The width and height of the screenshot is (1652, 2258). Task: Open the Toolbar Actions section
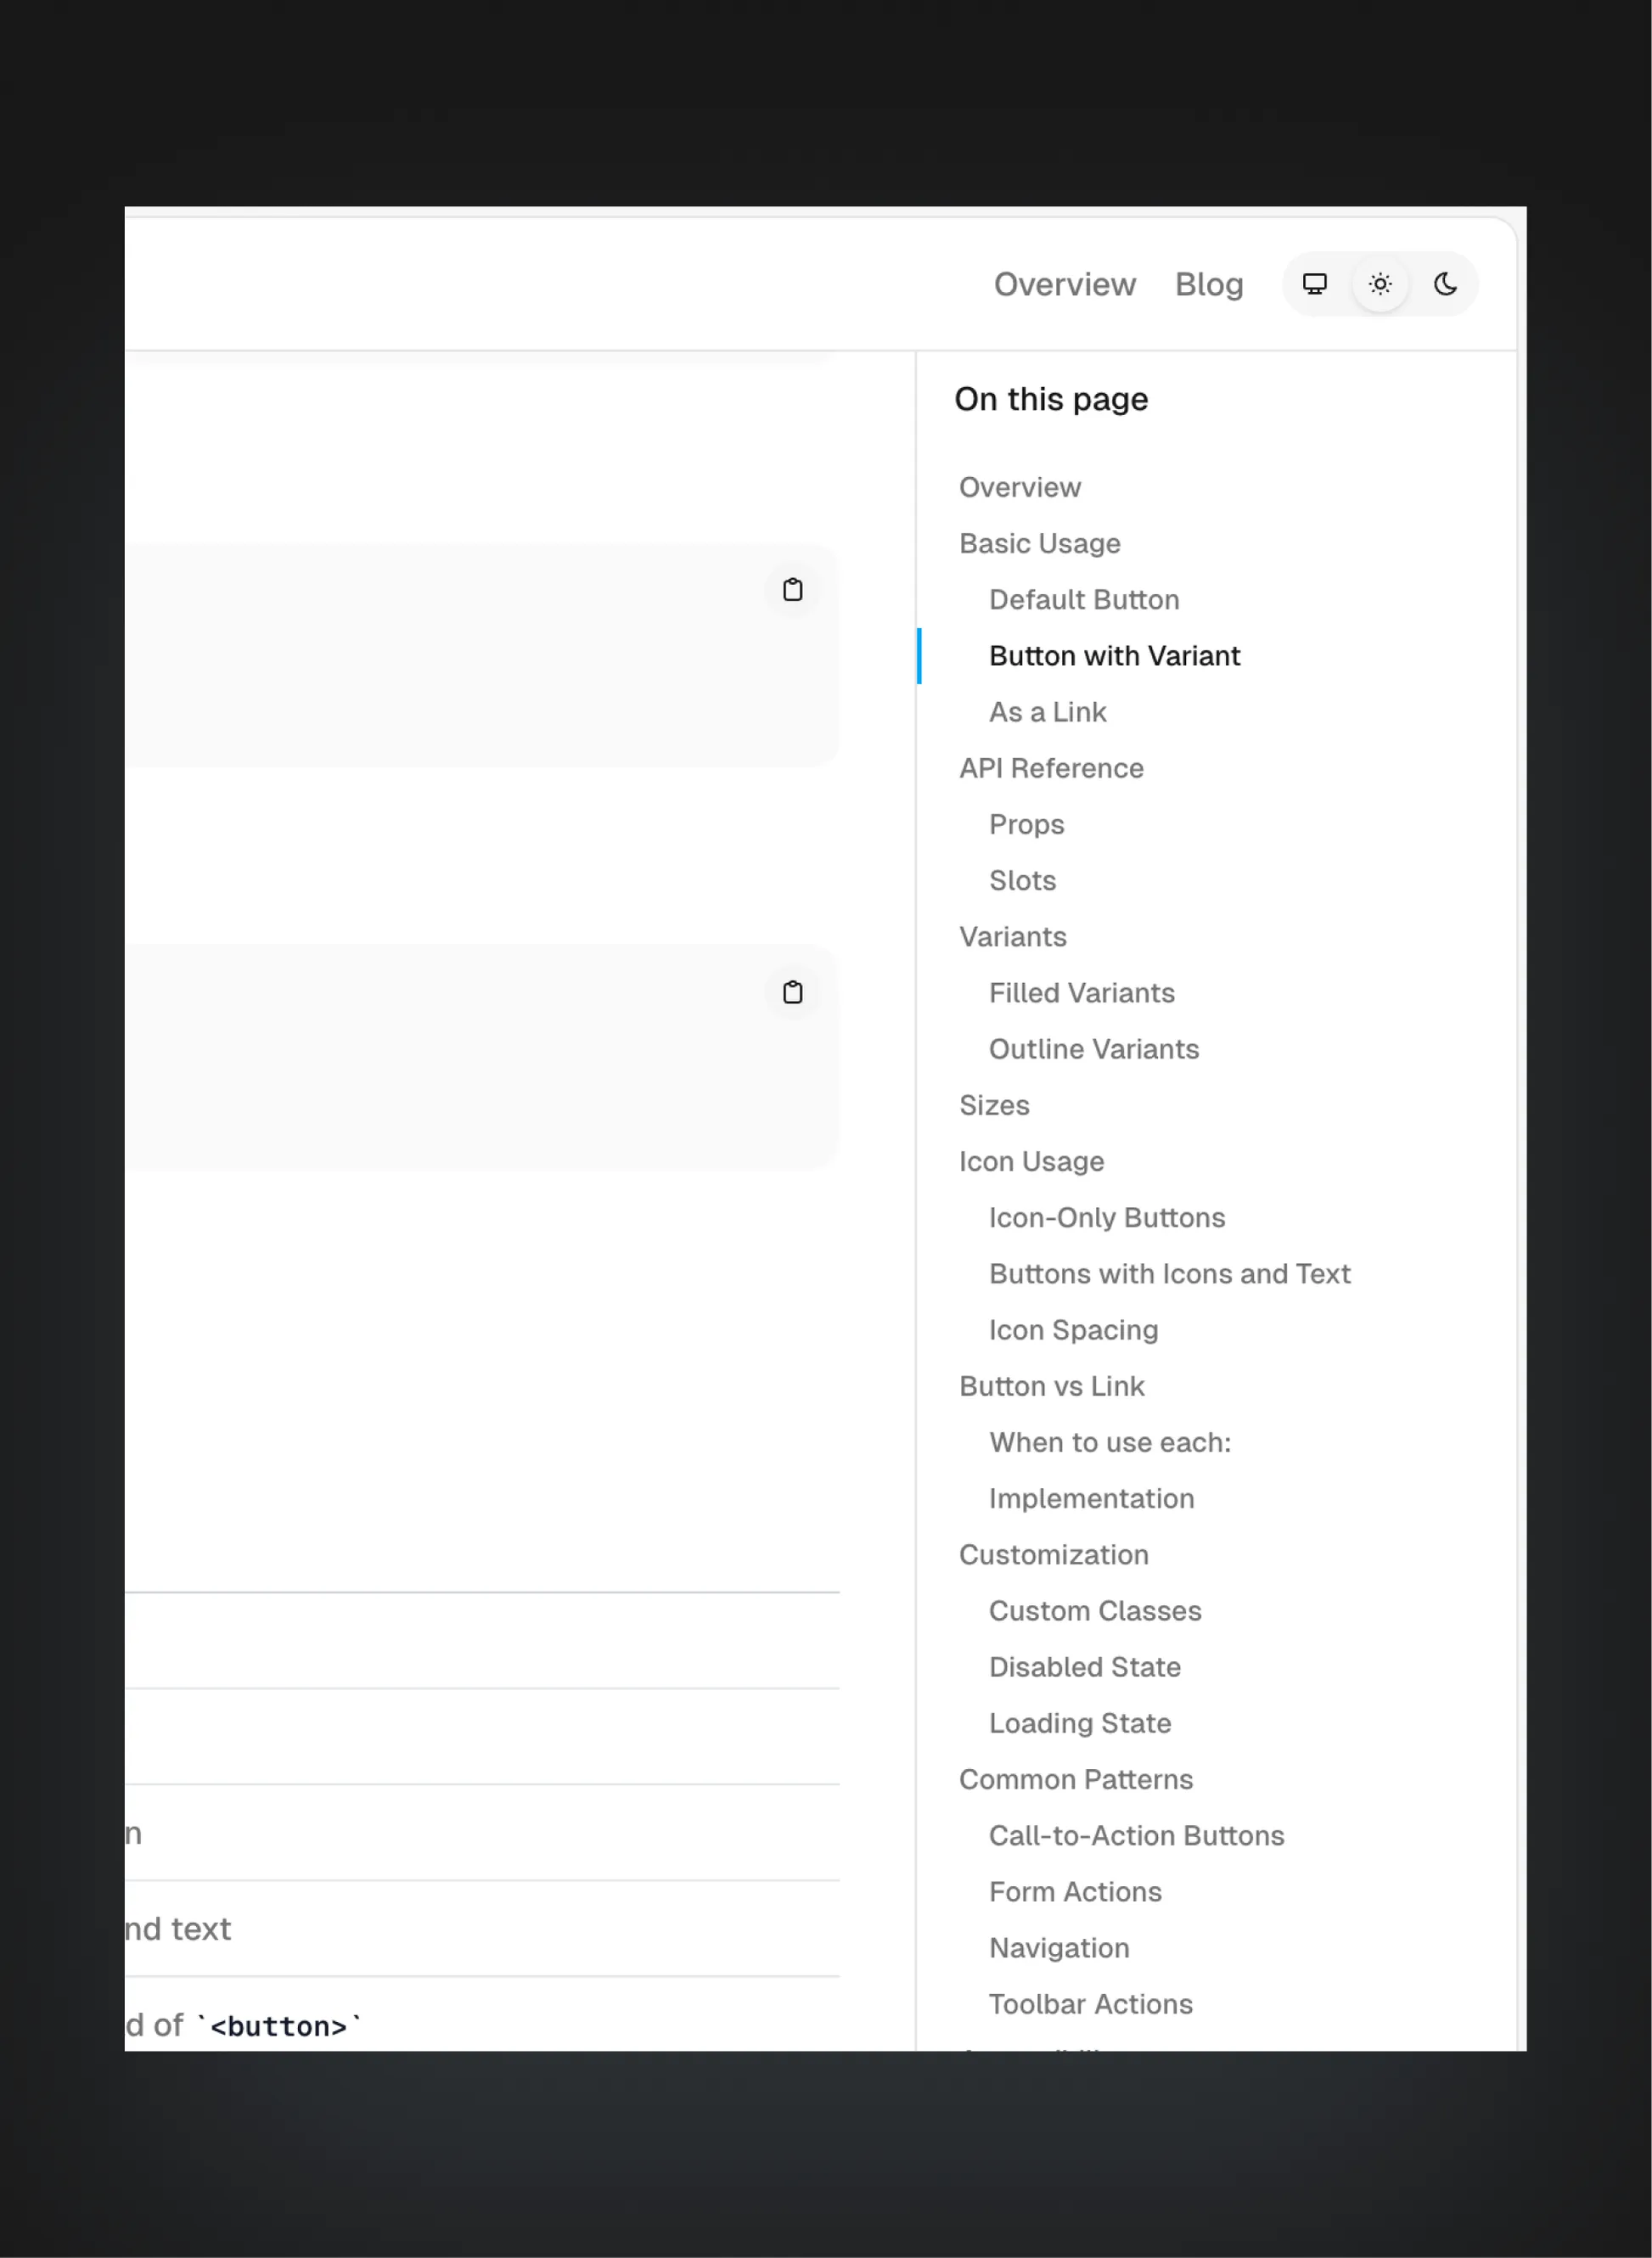tap(1090, 2004)
